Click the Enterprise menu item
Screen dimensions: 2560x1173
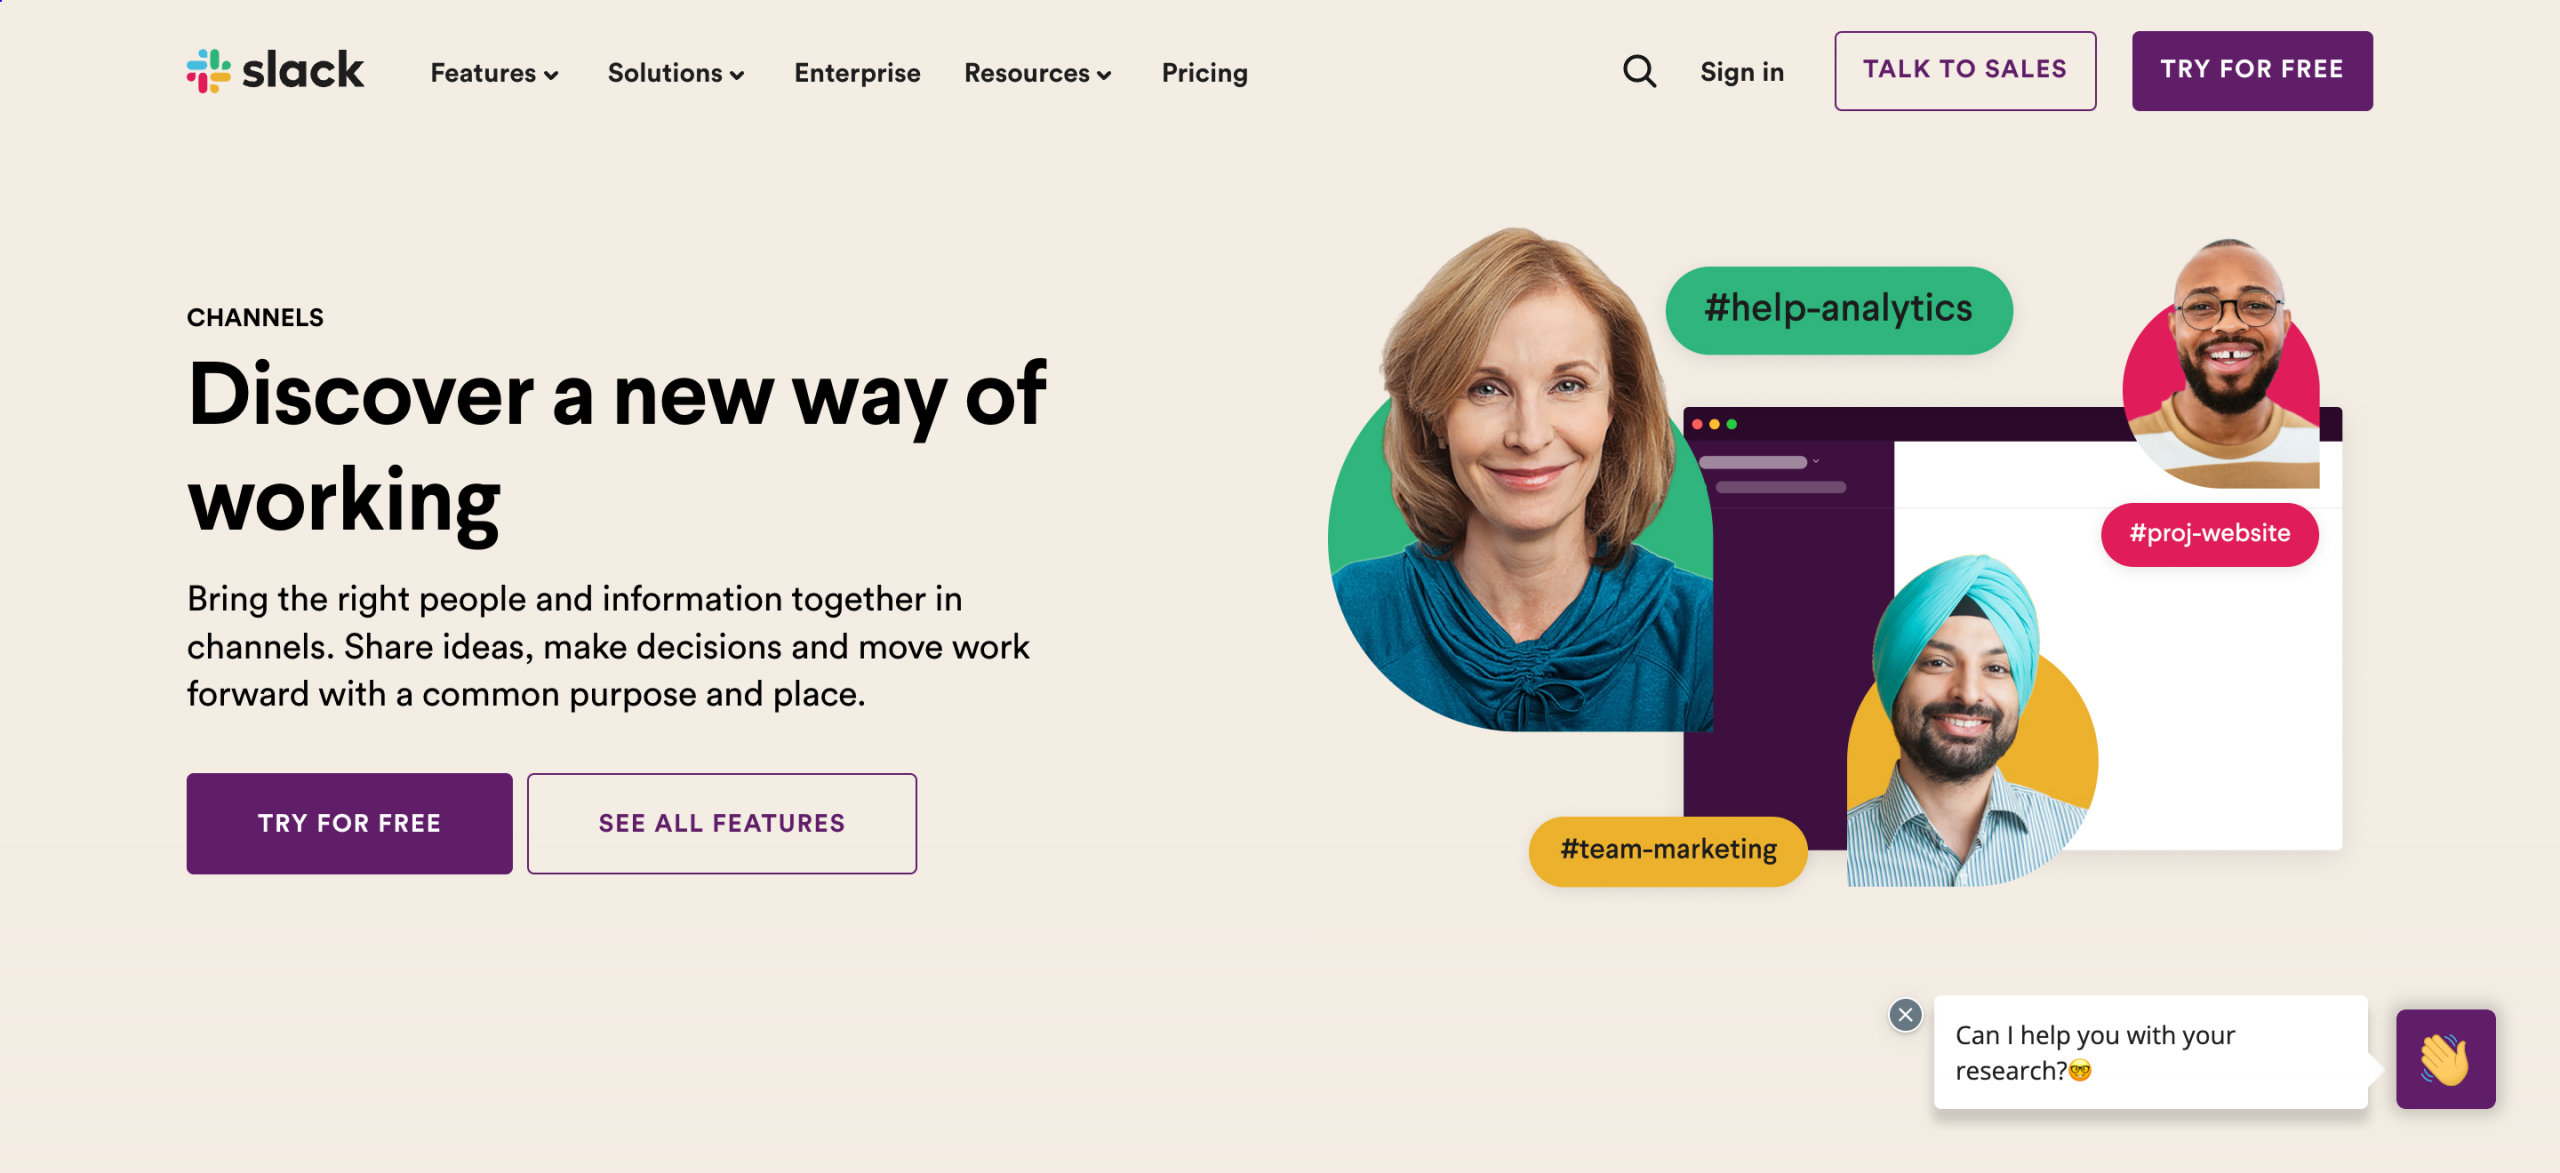[856, 72]
